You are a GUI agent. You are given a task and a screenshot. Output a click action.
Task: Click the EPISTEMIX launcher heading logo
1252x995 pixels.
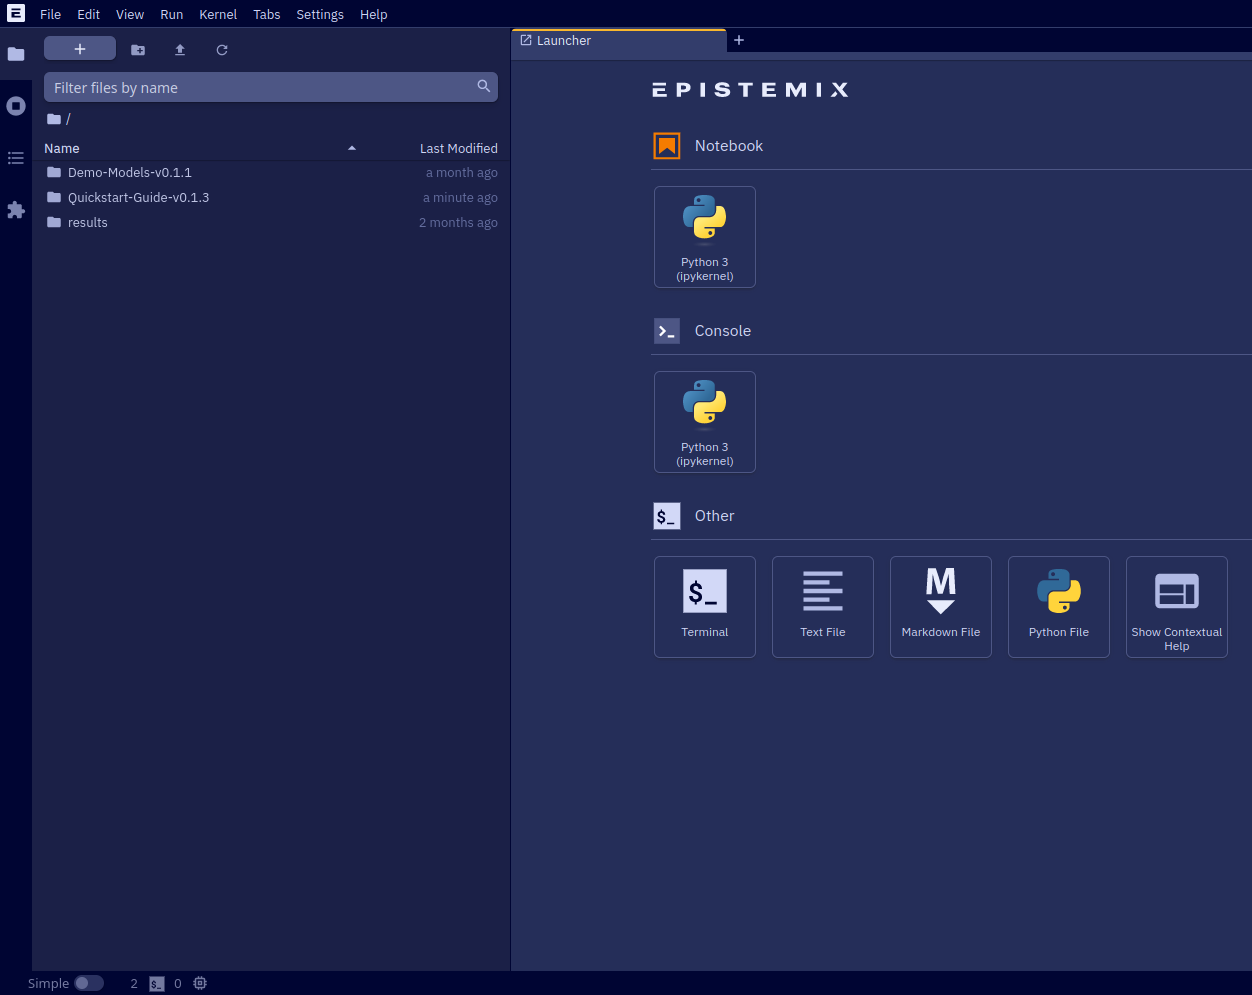[x=750, y=90]
